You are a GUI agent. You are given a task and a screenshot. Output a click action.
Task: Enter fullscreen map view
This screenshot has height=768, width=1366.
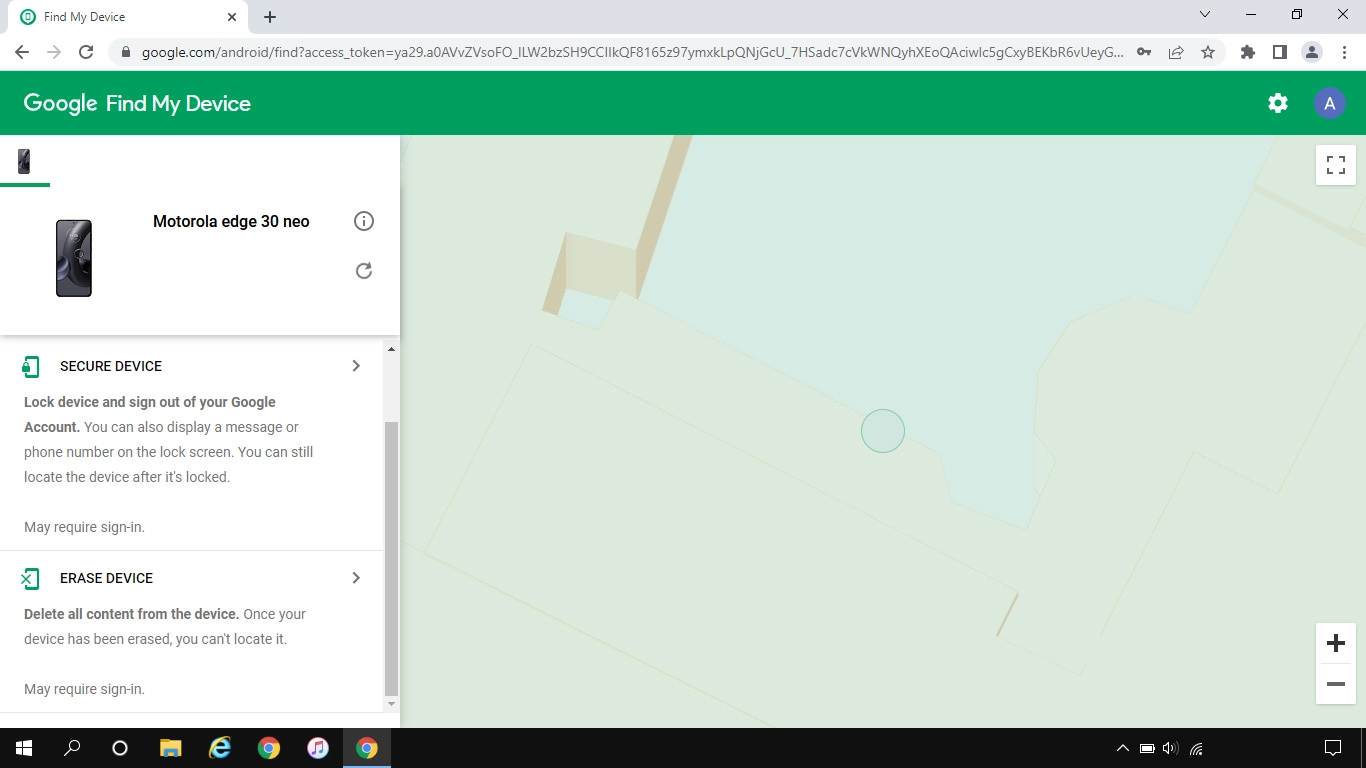coord(1335,164)
